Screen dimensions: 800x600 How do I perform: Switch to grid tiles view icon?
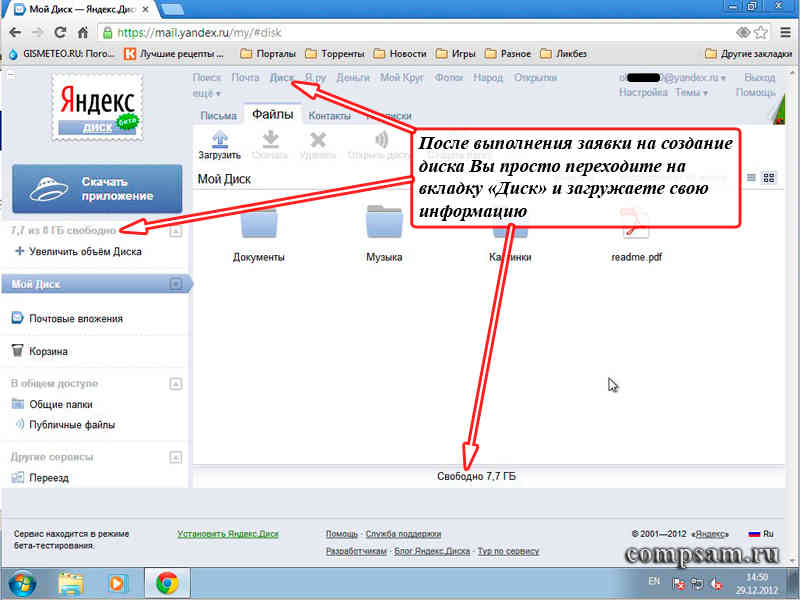(768, 178)
